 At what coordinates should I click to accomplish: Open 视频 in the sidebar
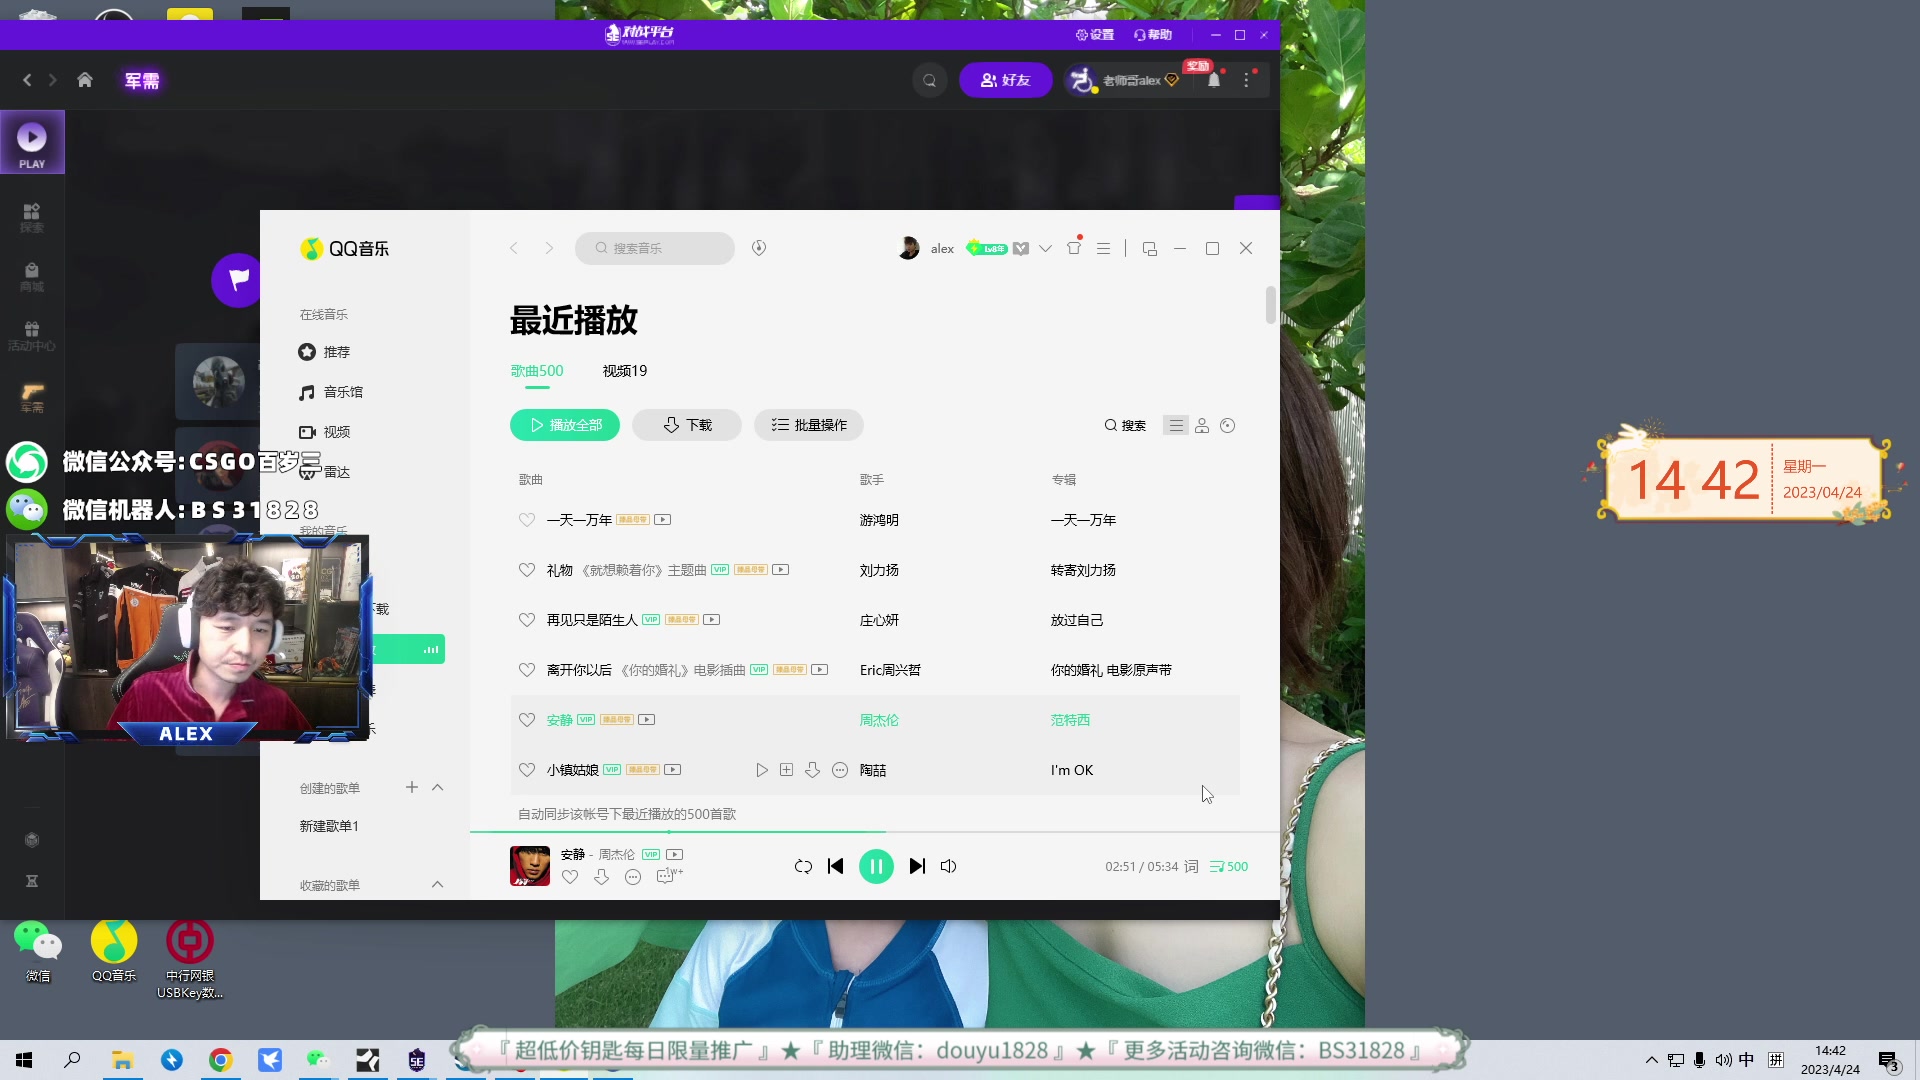(325, 432)
